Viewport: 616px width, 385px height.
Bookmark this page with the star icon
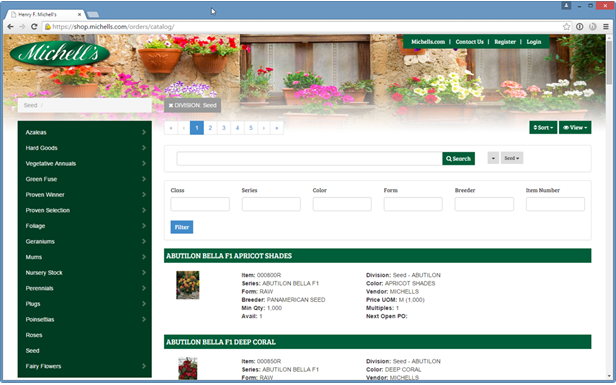tap(566, 26)
